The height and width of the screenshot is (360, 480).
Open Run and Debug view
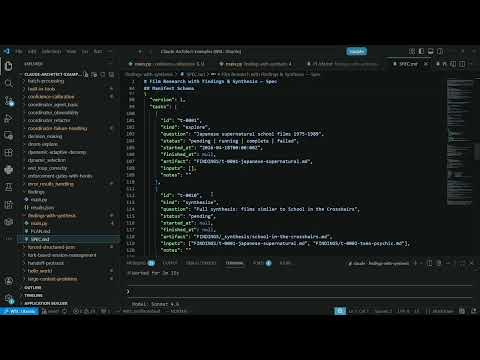point(8,118)
